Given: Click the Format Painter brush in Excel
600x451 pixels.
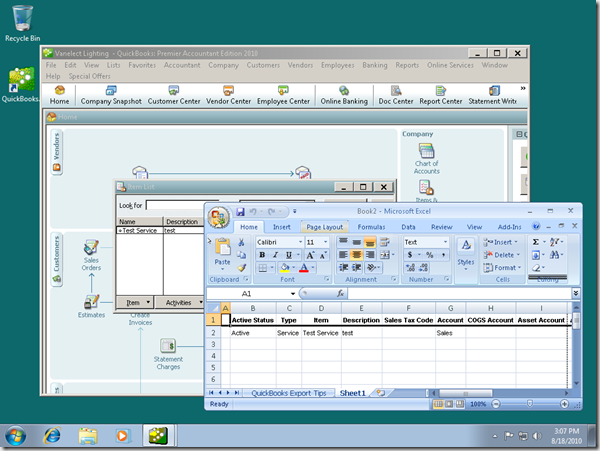Looking at the screenshot, I should tap(241, 268).
